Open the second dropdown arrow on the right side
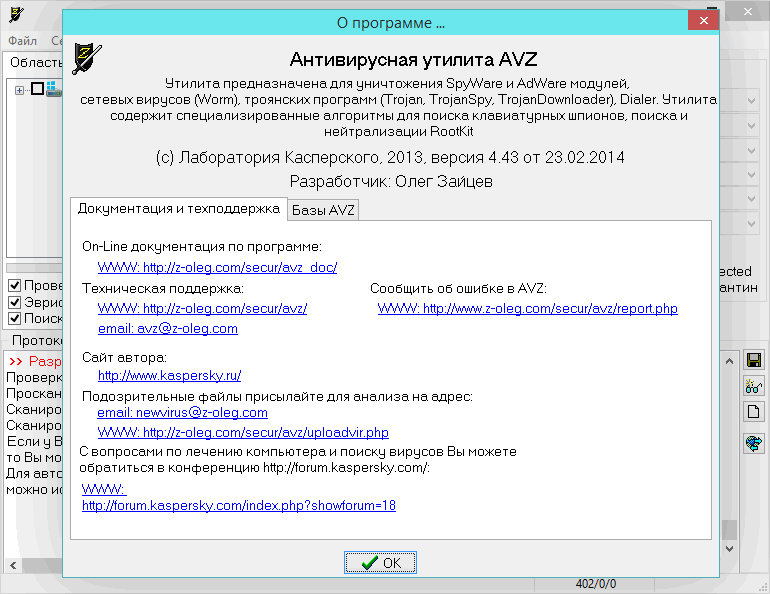The image size is (770, 594). click(x=751, y=126)
